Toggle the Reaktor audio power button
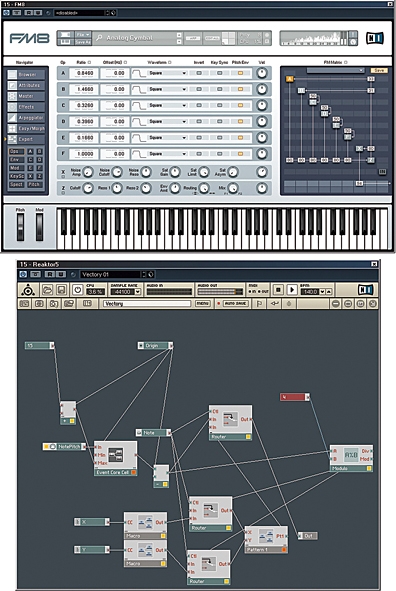396x591 pixels. click(x=77, y=290)
